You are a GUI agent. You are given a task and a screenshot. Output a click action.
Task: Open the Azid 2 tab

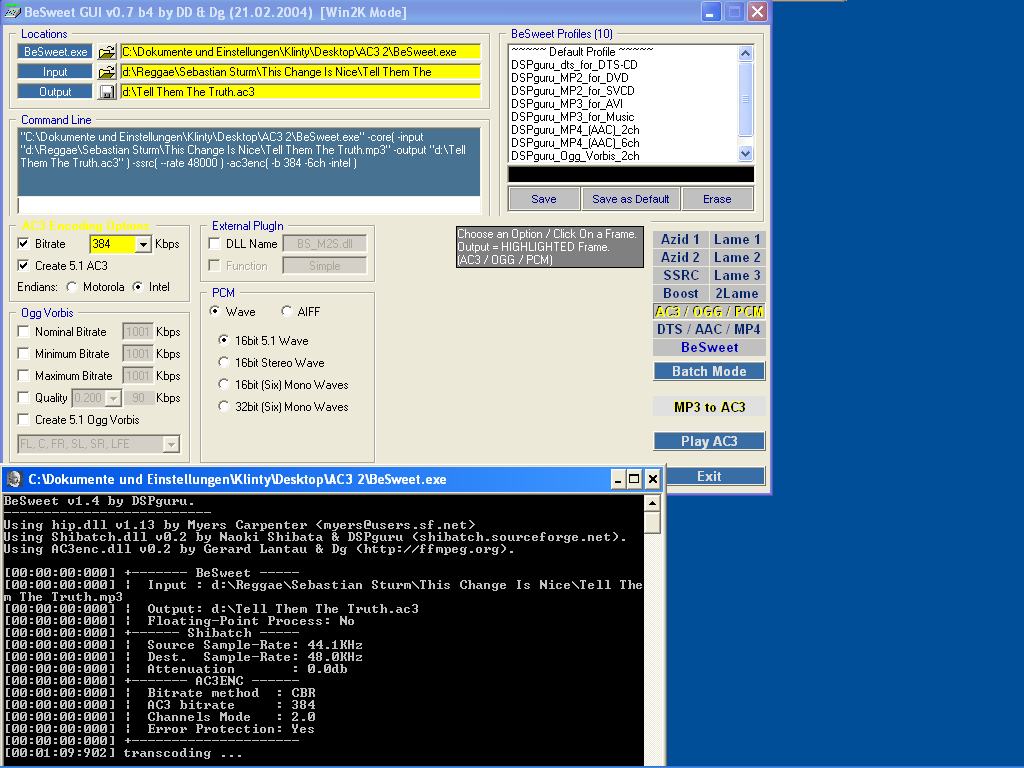coord(680,257)
